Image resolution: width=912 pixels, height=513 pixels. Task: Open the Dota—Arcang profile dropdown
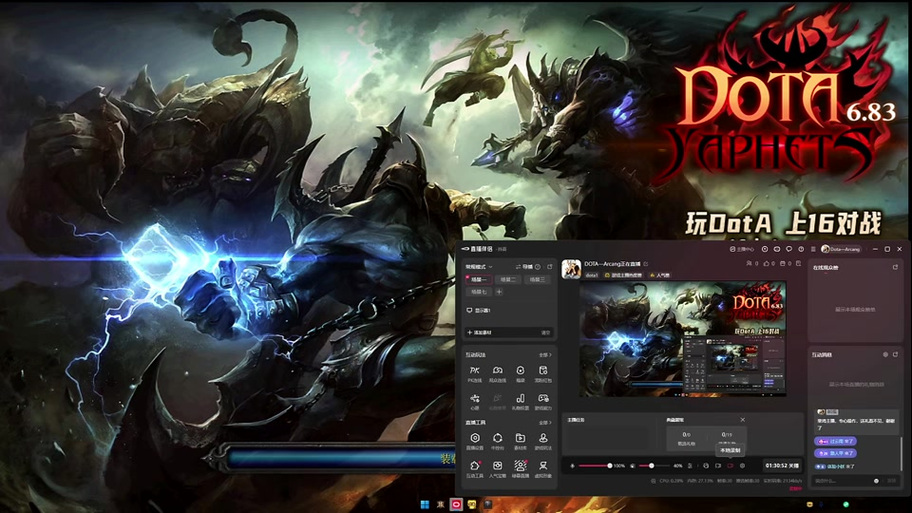(841, 249)
